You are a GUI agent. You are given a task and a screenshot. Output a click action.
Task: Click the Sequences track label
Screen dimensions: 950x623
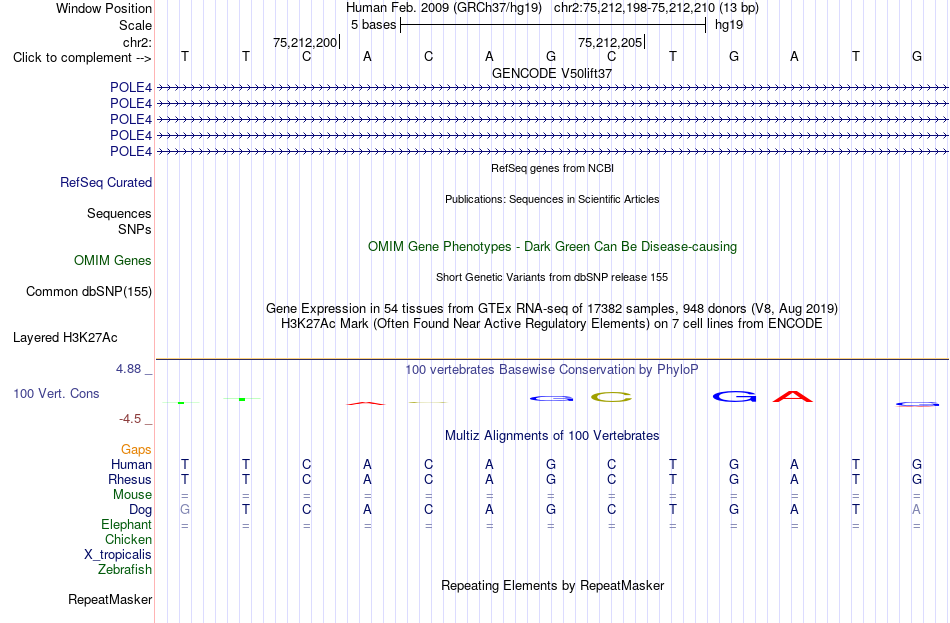(x=119, y=213)
